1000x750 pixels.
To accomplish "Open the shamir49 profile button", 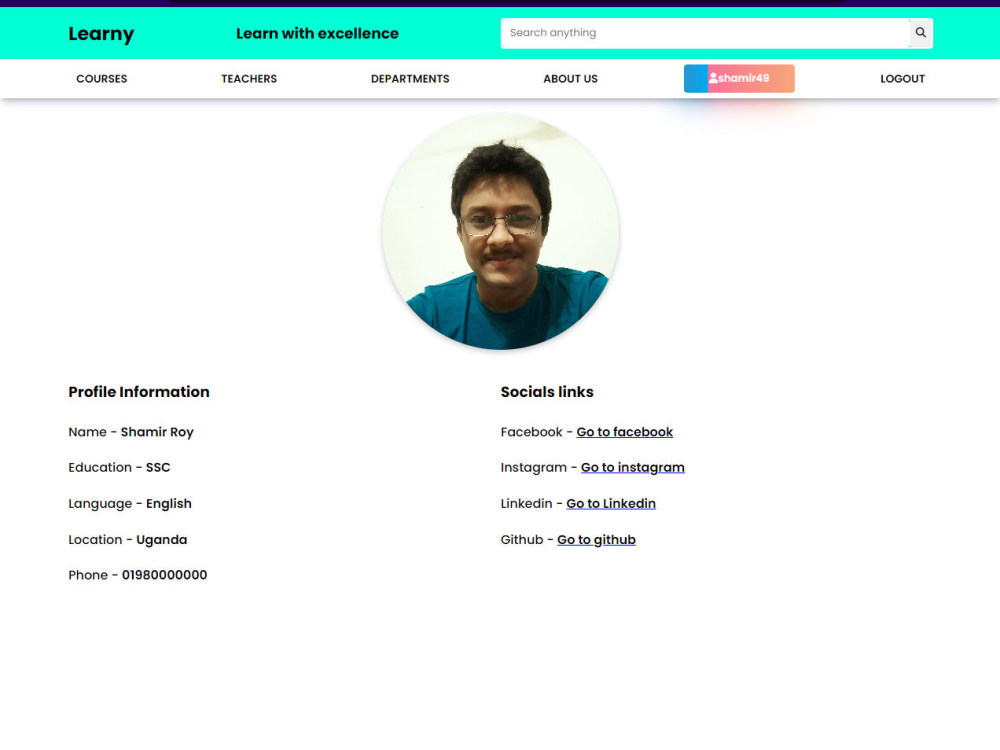I will 739,78.
